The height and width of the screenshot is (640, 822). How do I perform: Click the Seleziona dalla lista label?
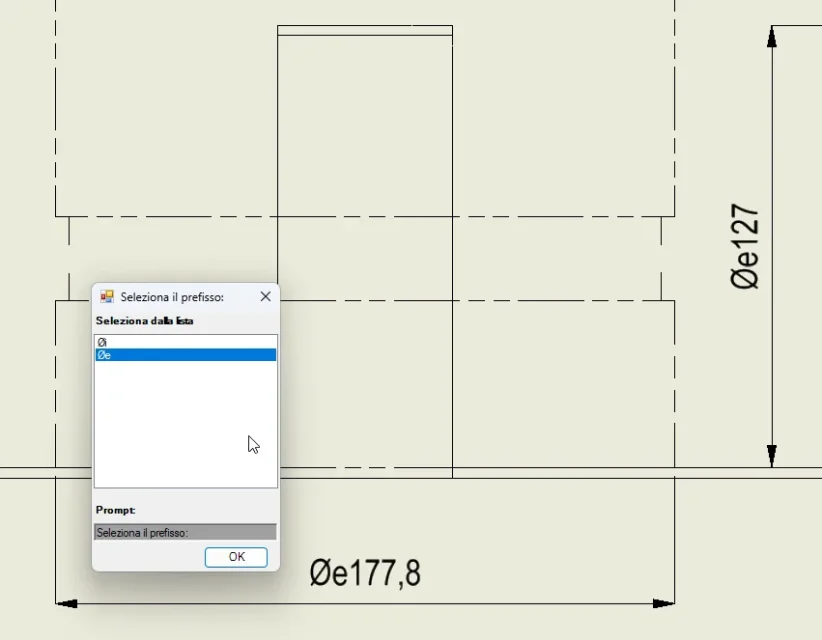[x=145, y=321]
